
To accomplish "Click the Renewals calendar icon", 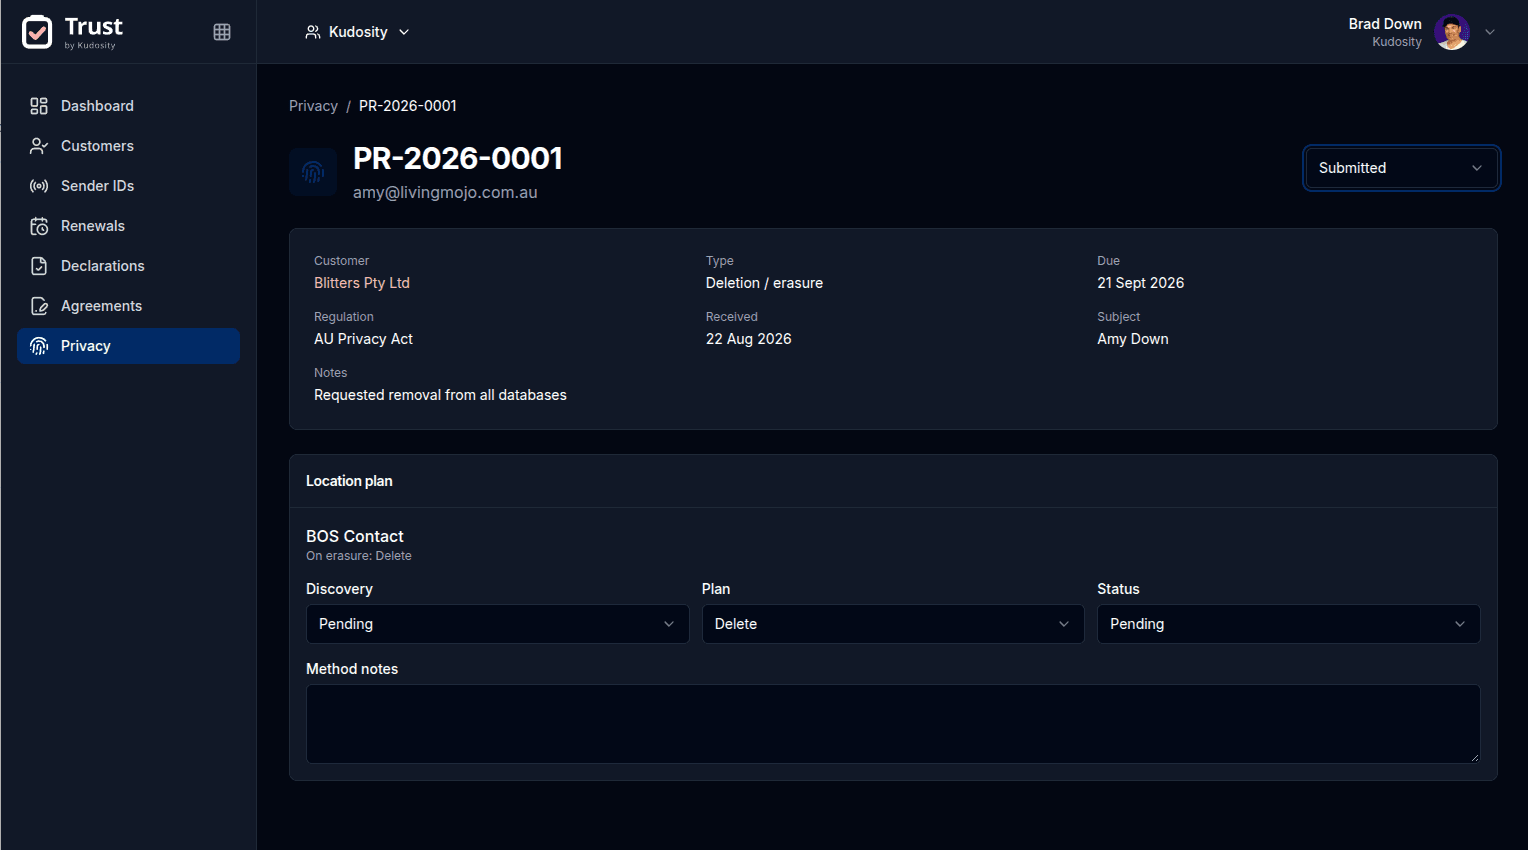I will [39, 226].
